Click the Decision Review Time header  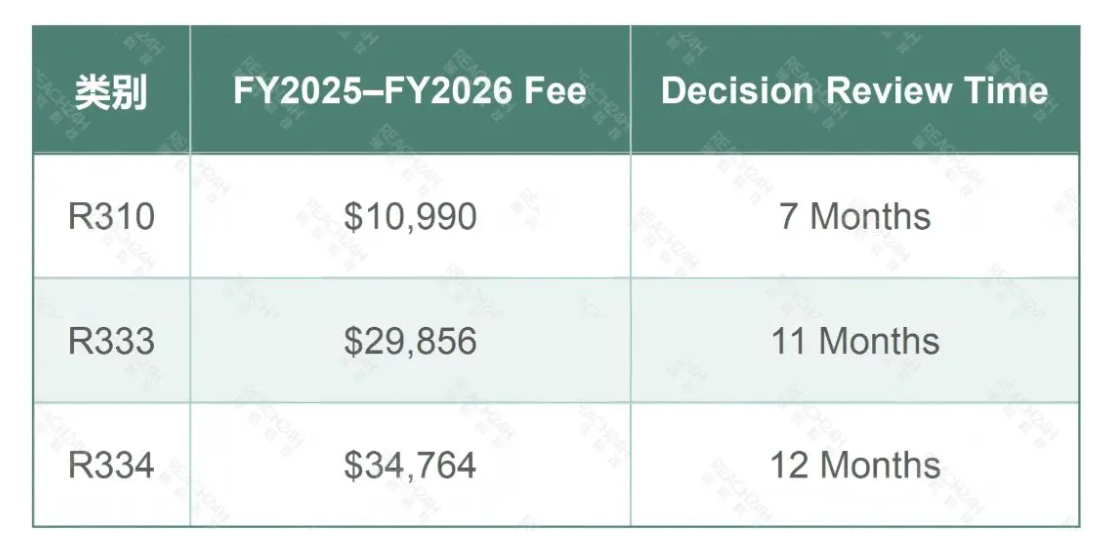[855, 90]
